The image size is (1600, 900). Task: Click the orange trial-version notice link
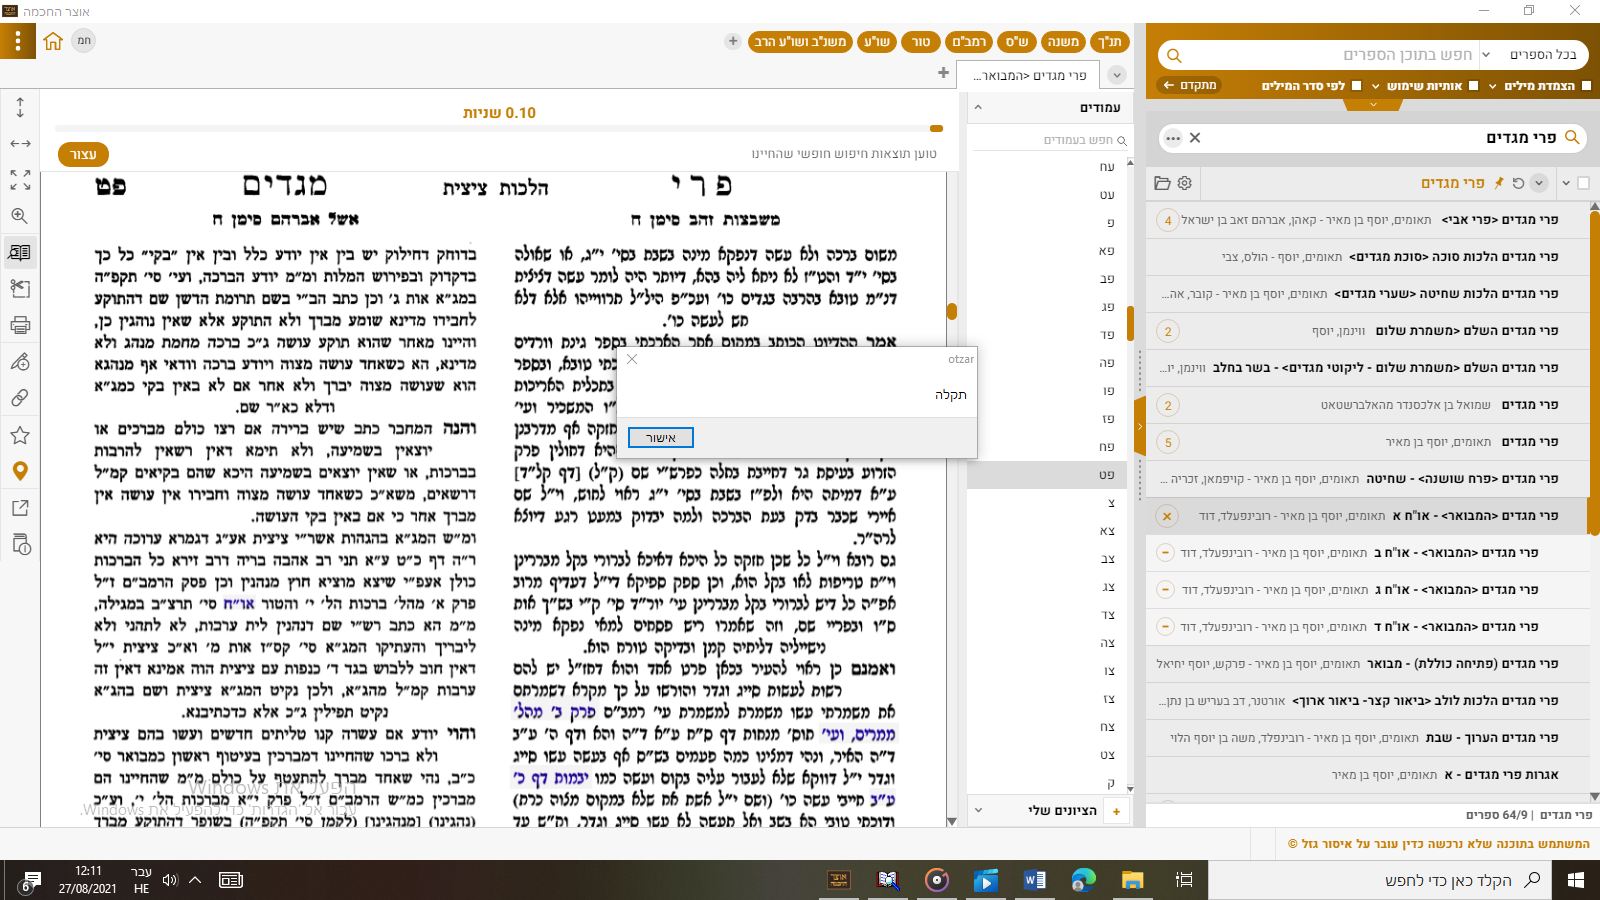1439,844
